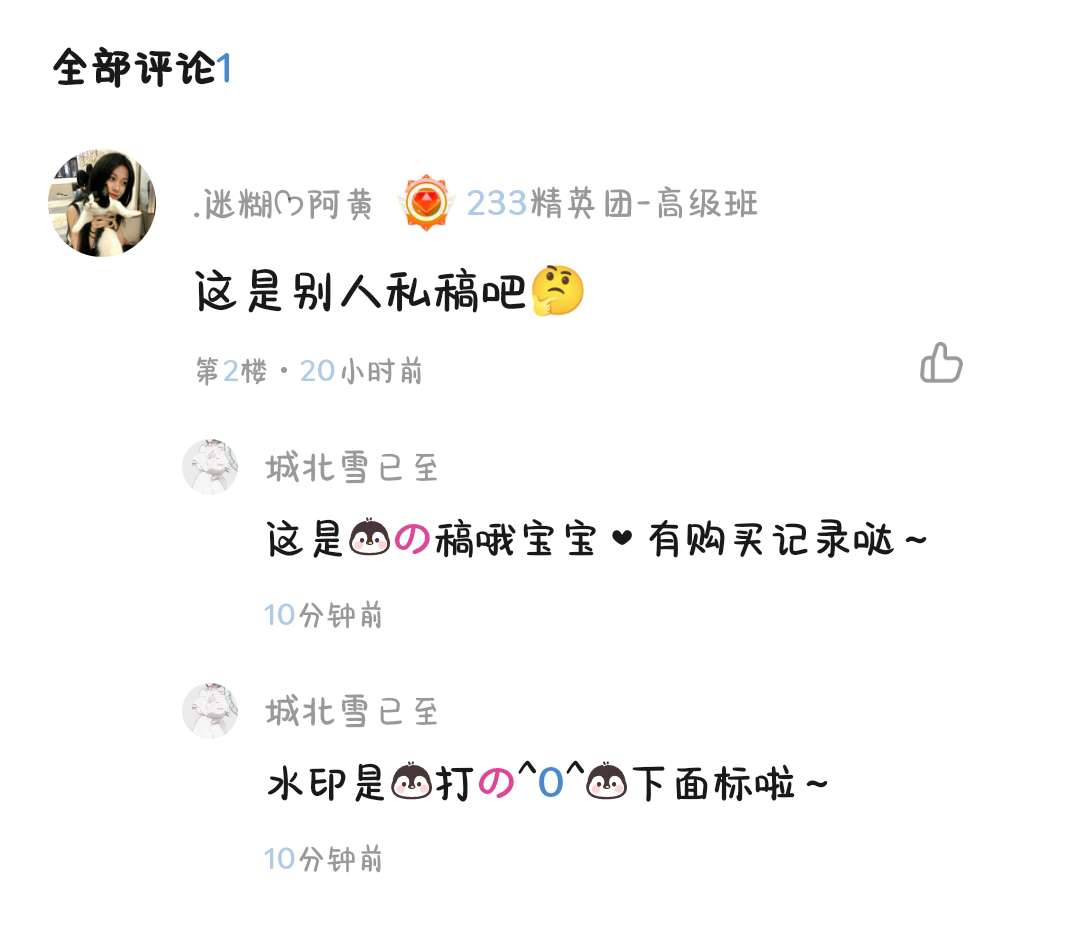Image resolution: width=1080 pixels, height=936 pixels.
Task: Click the penguin emoji in the first reply
Action: click(370, 538)
